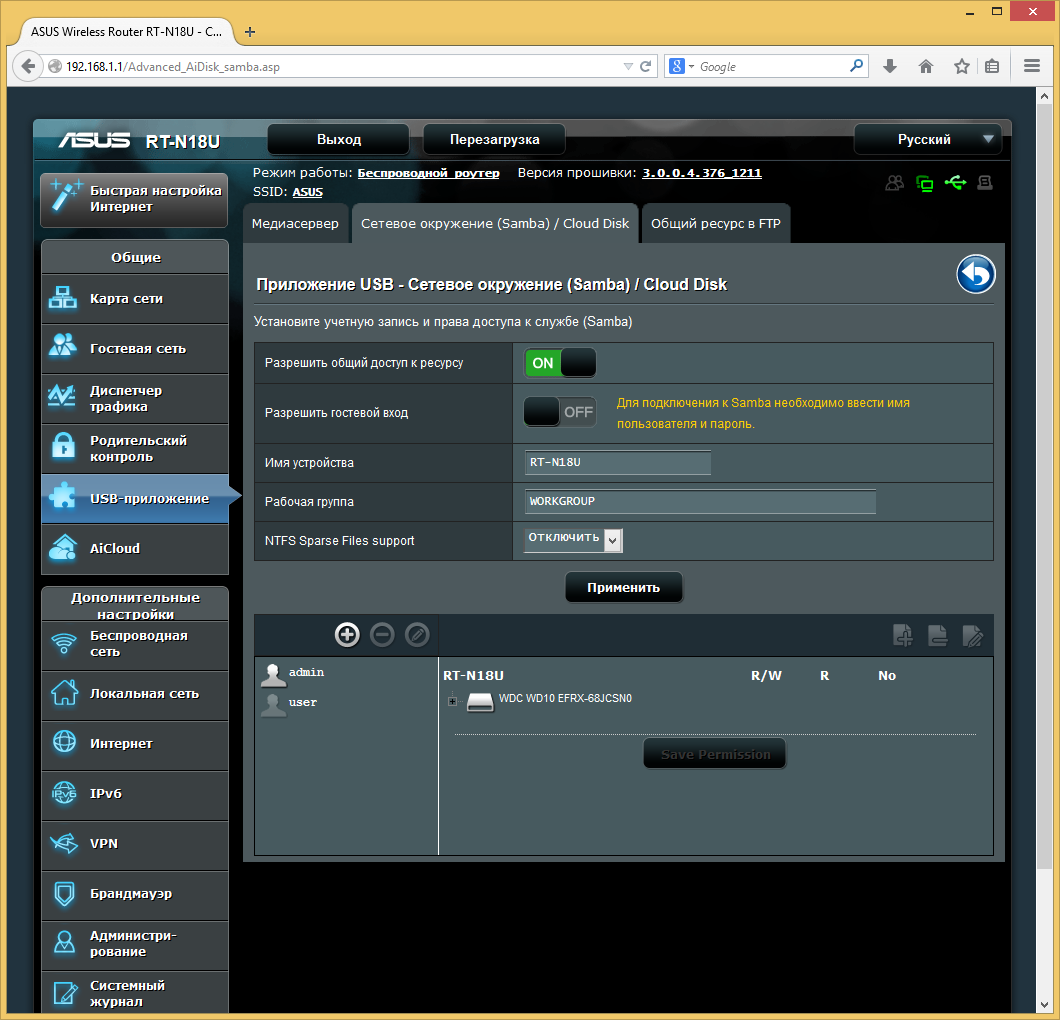The height and width of the screenshot is (1020, 1060).
Task: Click the guest network status icon in header
Action: 894,183
